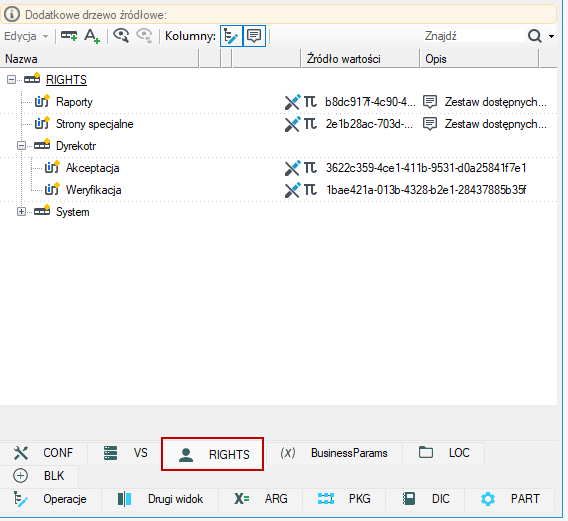Switch to the BusinessParams tab
568x521 pixels.
tap(334, 453)
